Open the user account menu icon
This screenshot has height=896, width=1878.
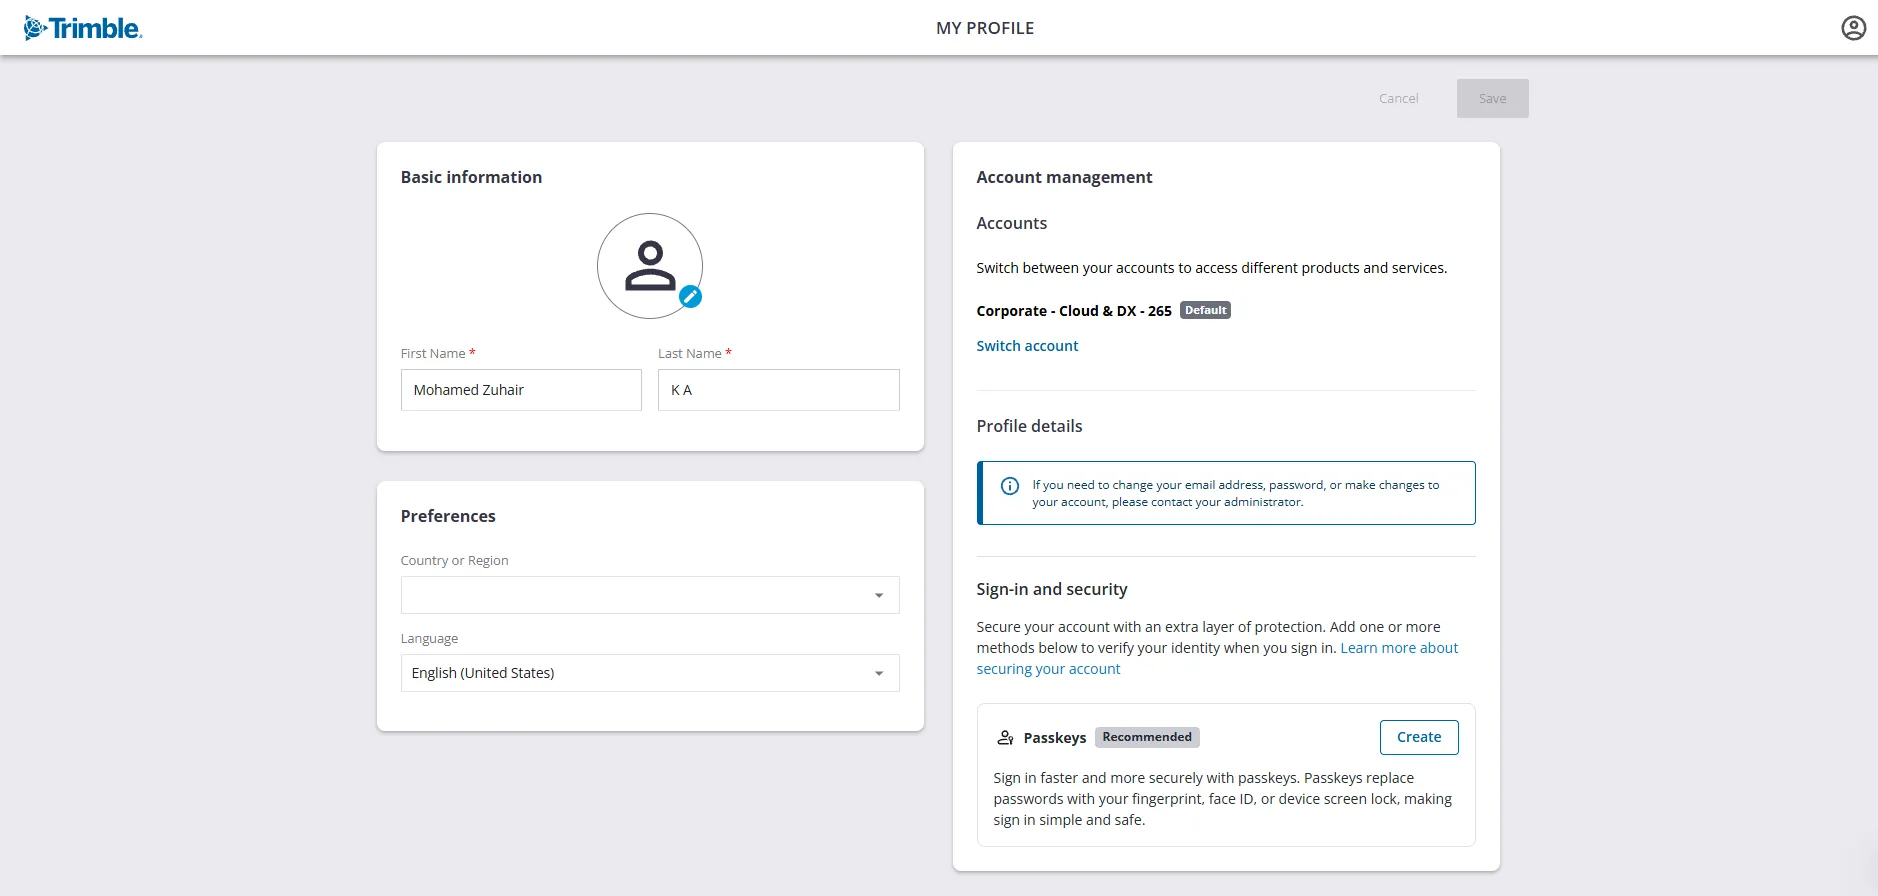coord(1853,28)
